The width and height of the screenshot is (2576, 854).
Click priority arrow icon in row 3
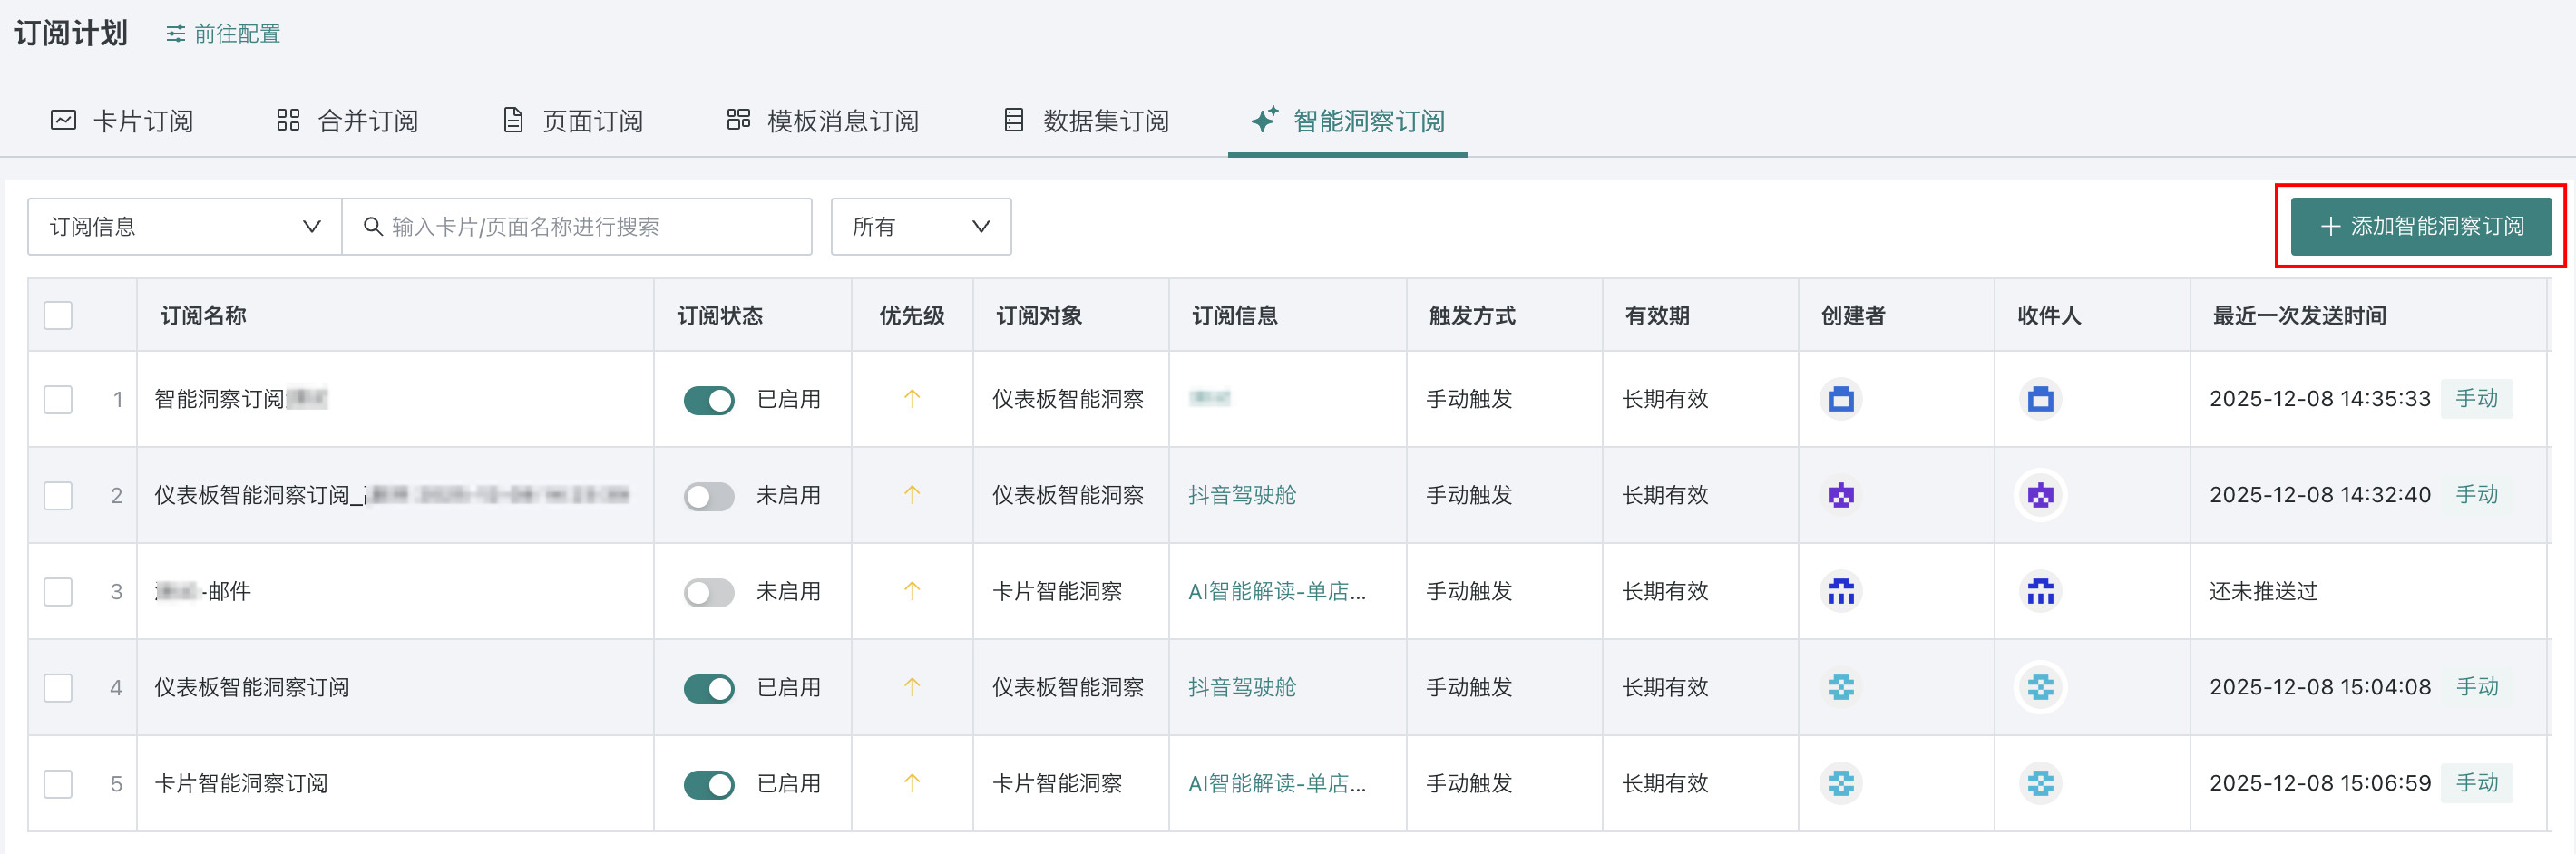[911, 592]
